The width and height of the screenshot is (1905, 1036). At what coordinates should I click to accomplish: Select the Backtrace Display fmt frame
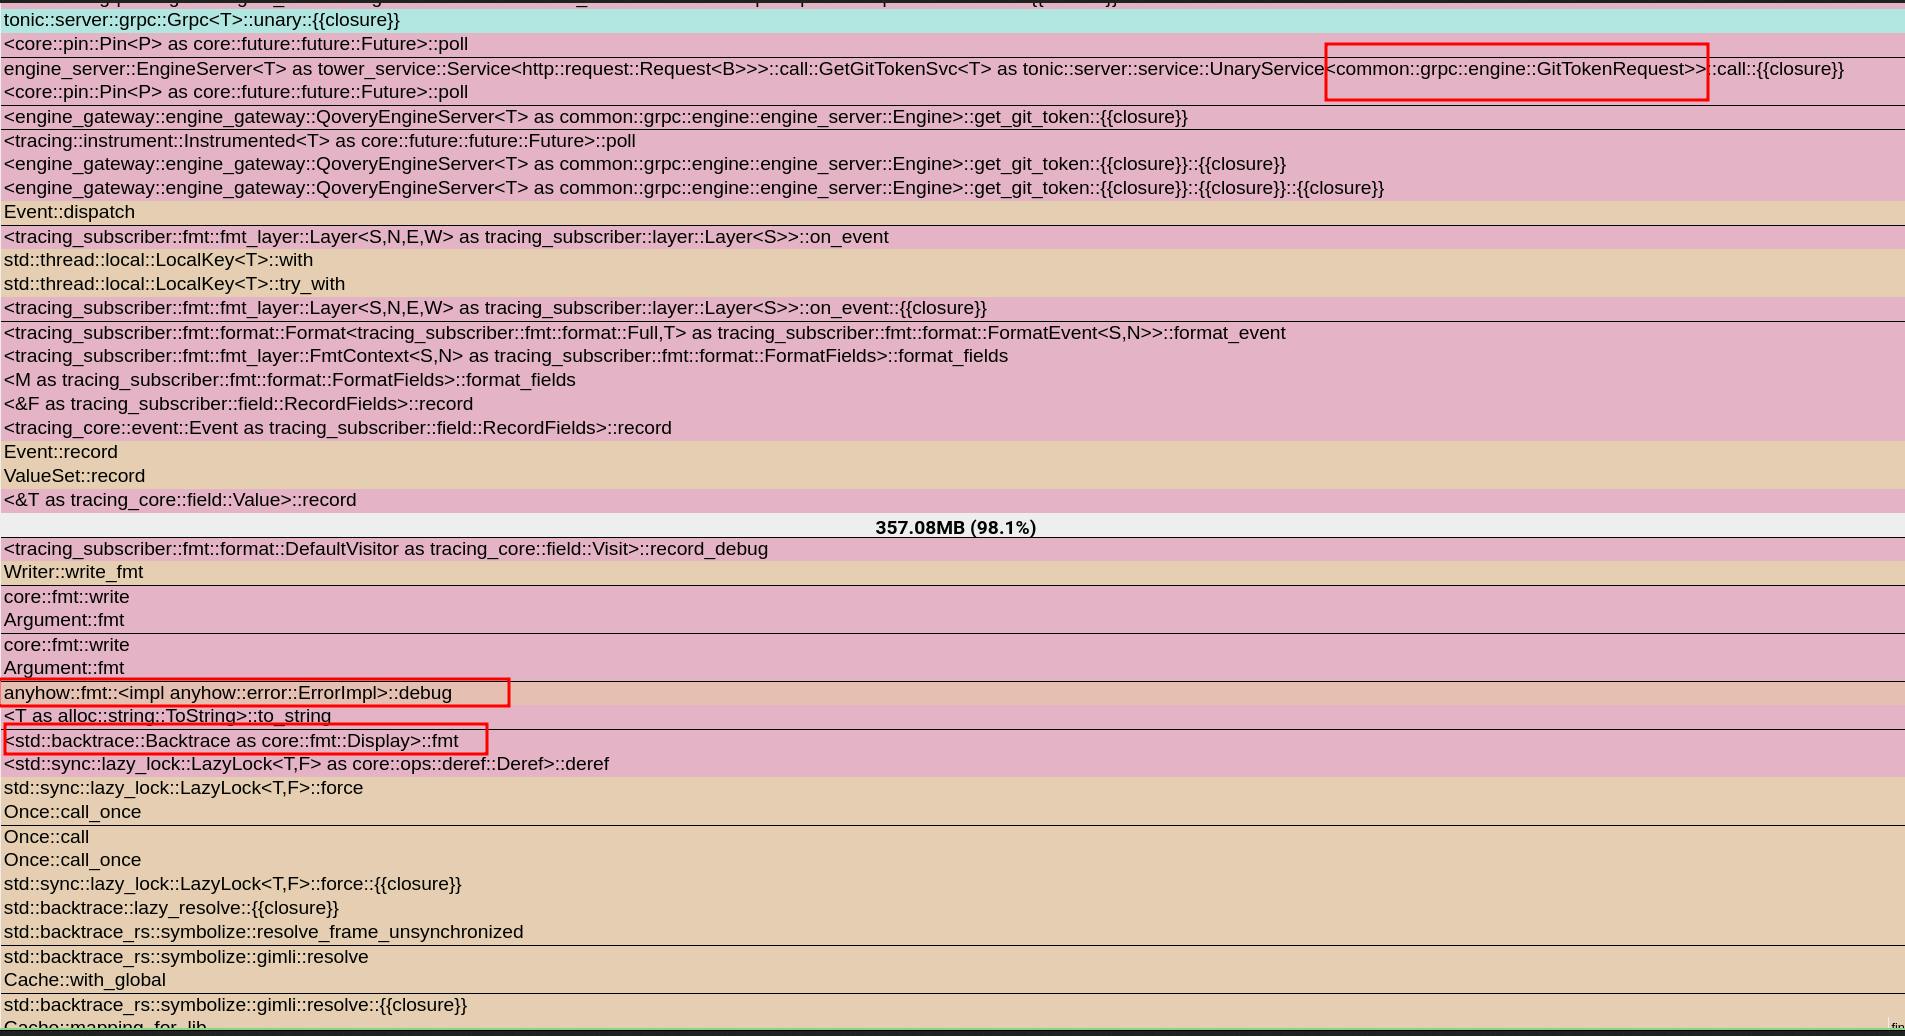(952, 741)
